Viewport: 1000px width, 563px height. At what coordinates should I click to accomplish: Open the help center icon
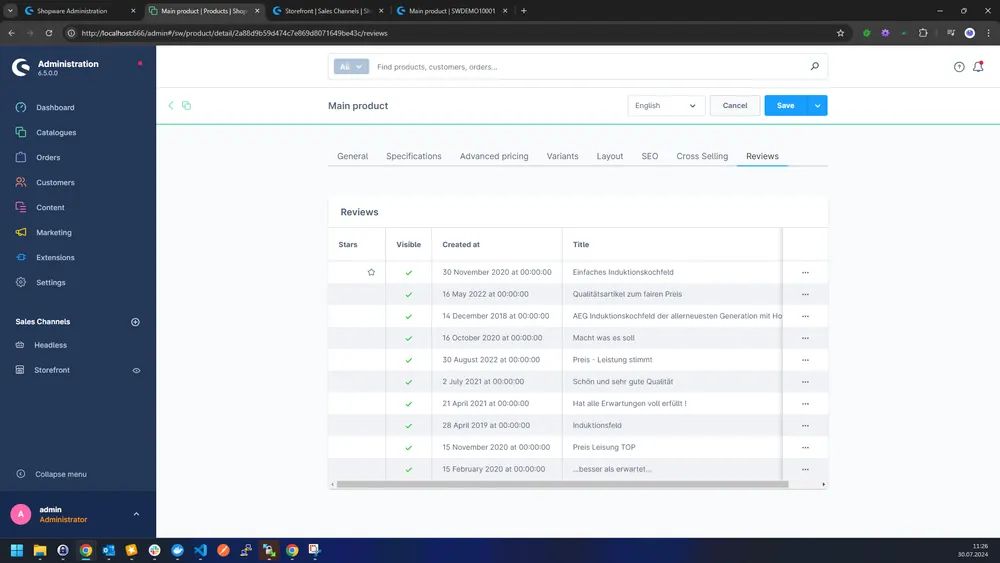point(959,67)
